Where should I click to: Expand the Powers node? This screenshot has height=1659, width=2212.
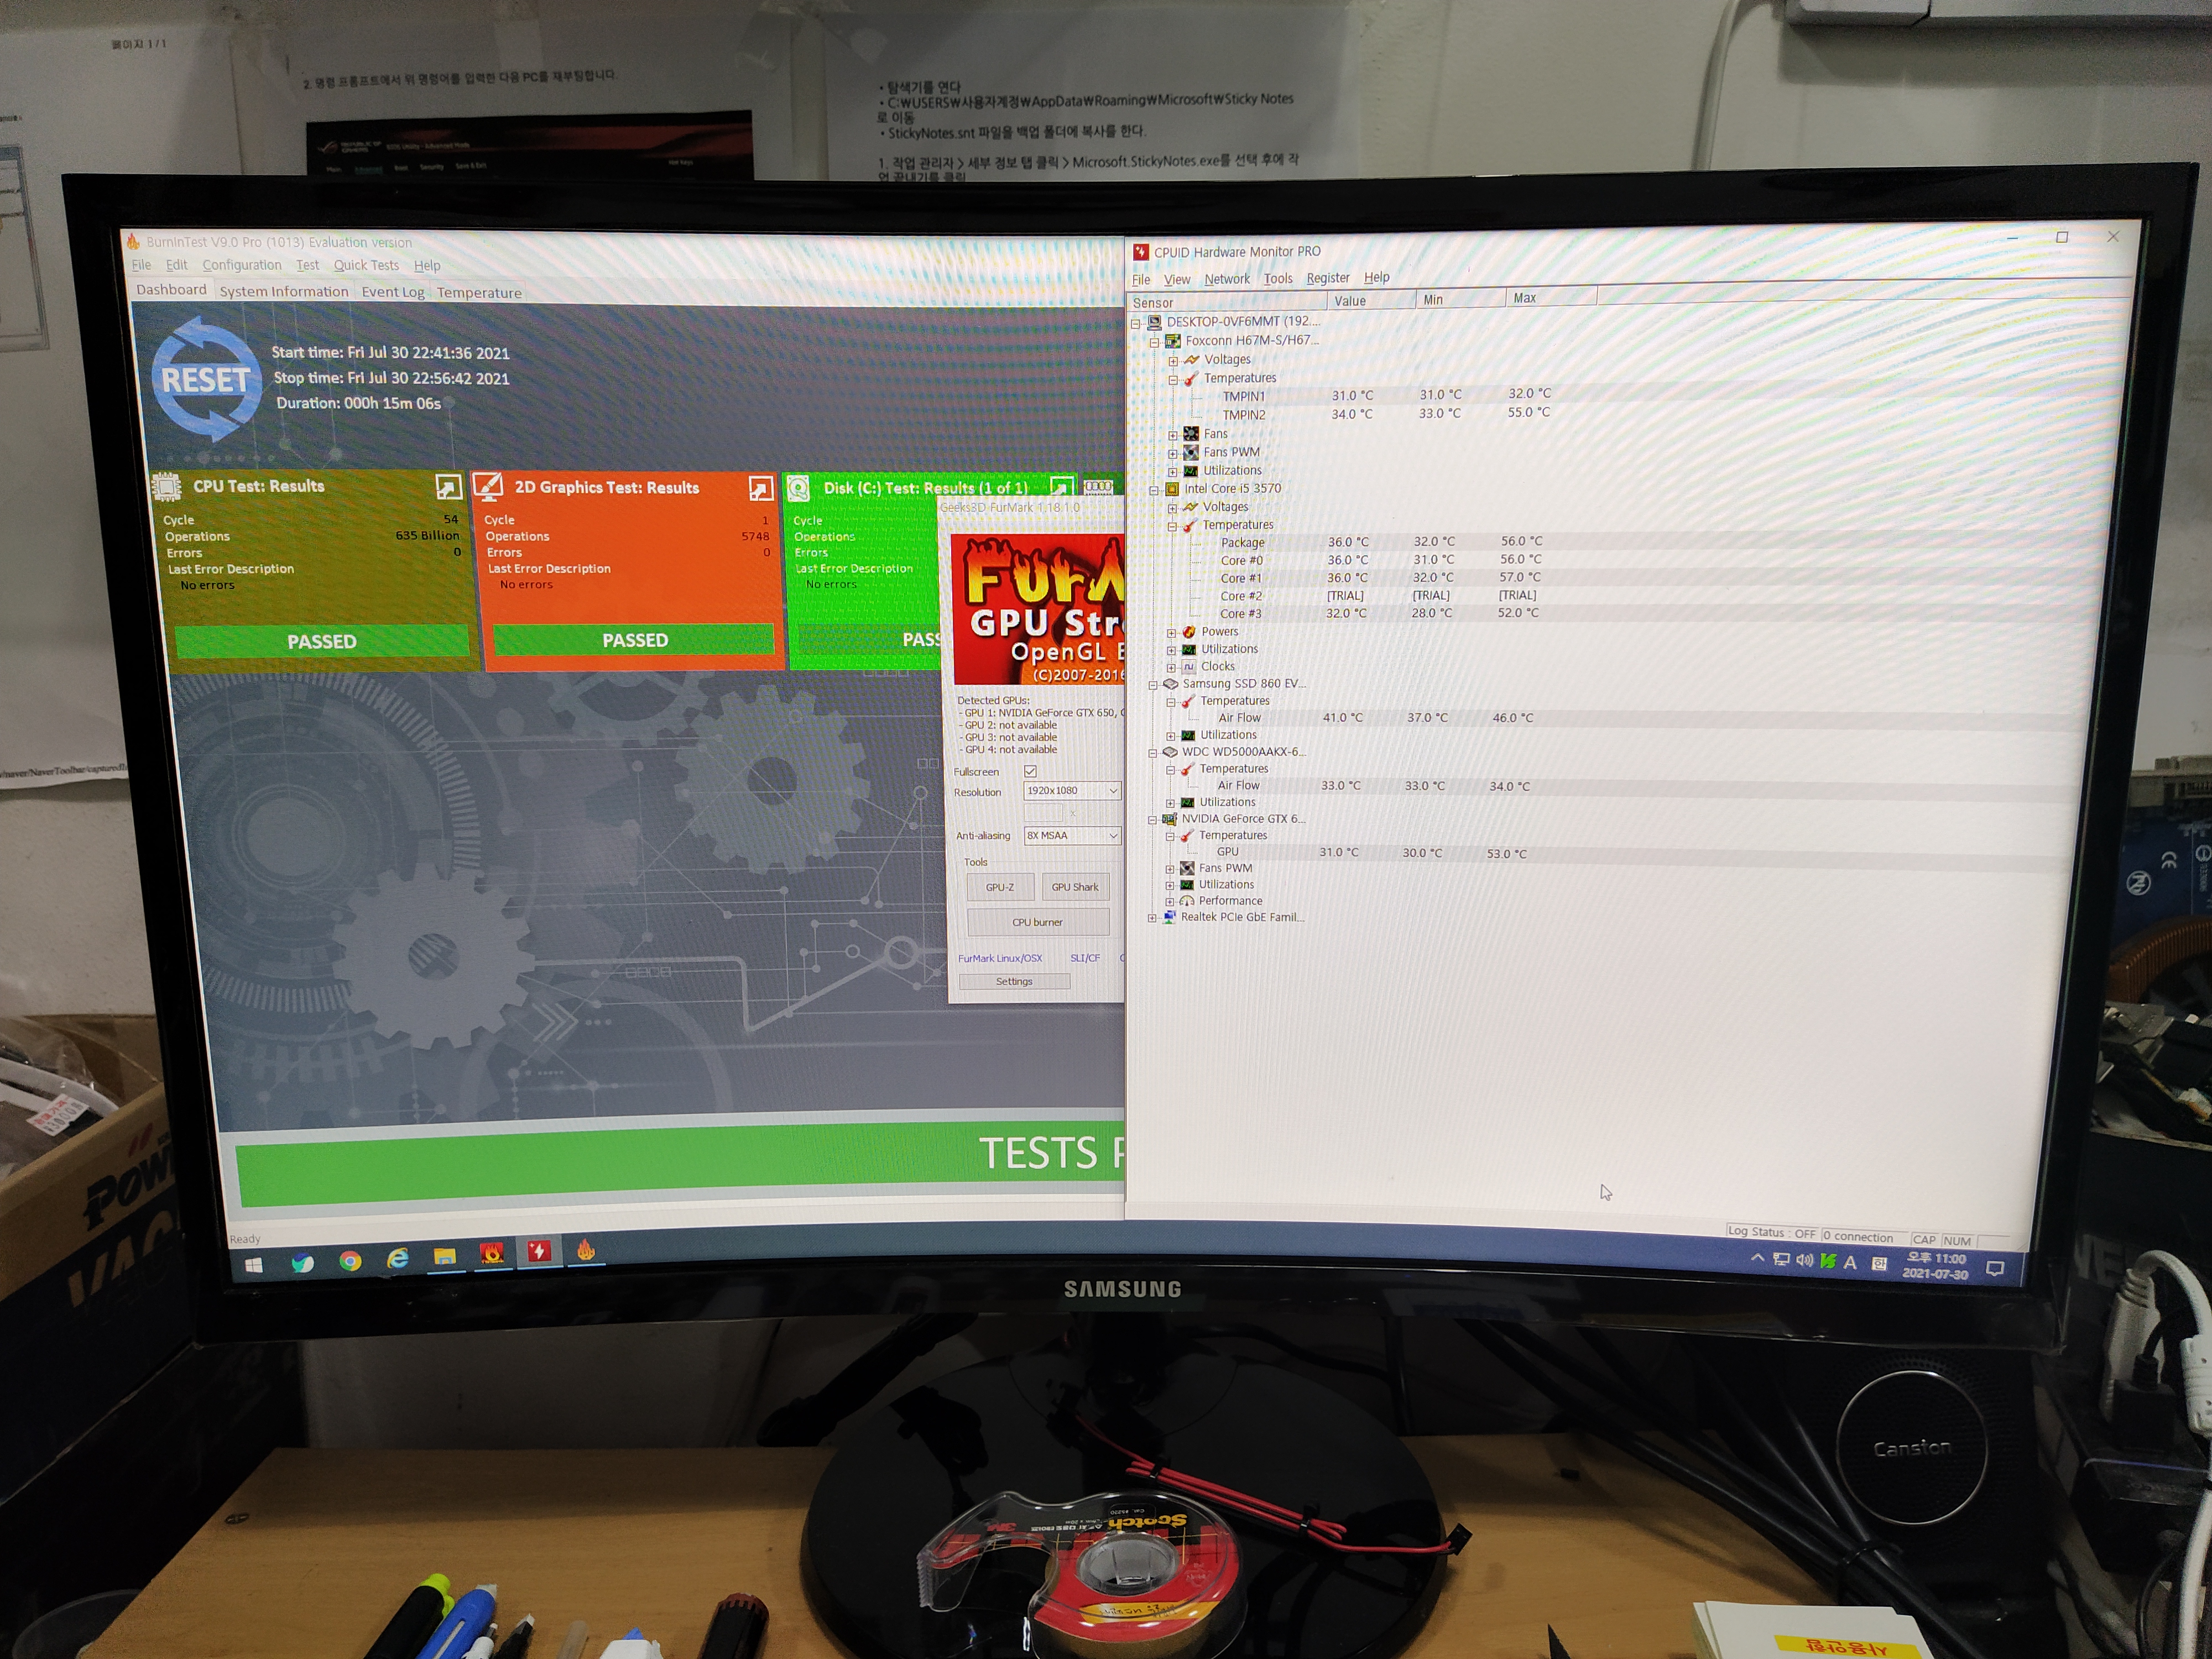coord(1171,633)
